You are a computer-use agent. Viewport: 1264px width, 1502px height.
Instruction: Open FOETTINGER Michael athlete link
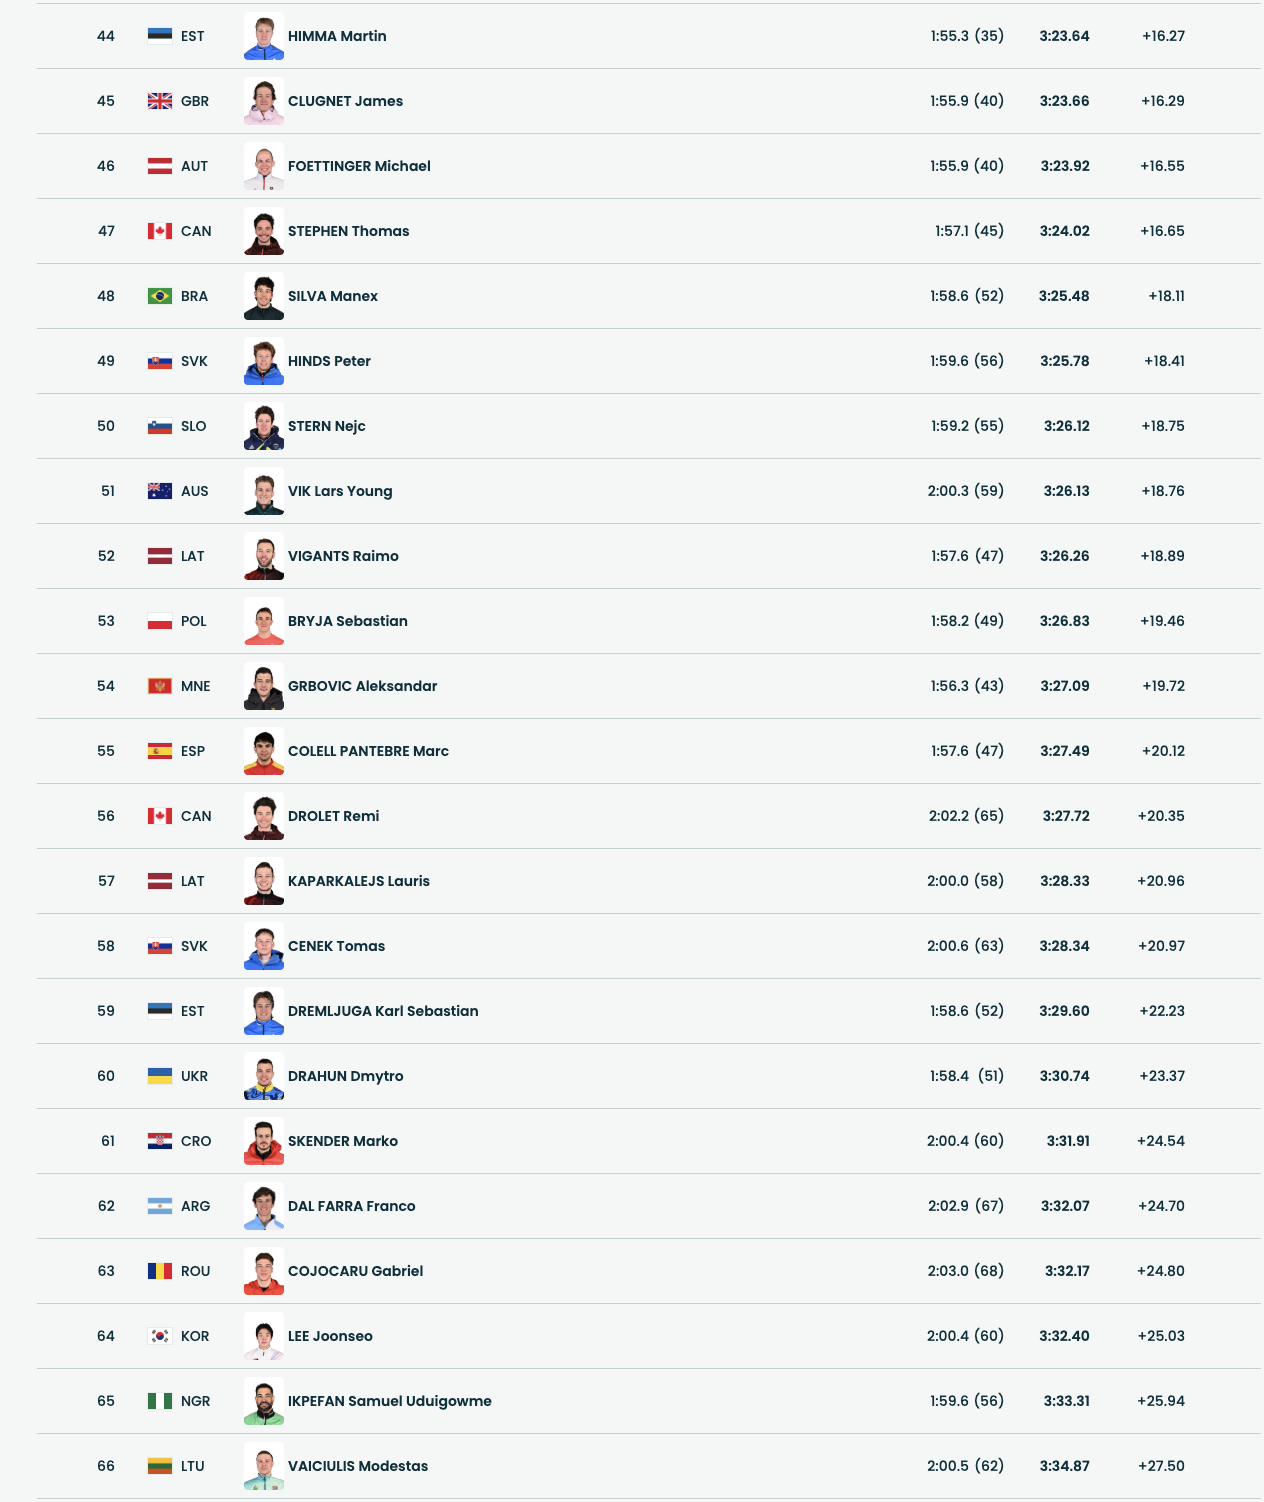pyautogui.click(x=359, y=166)
